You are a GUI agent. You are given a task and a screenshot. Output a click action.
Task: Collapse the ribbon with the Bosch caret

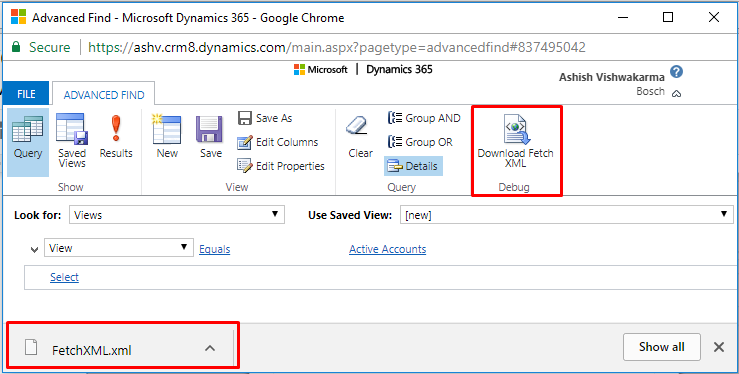676,93
